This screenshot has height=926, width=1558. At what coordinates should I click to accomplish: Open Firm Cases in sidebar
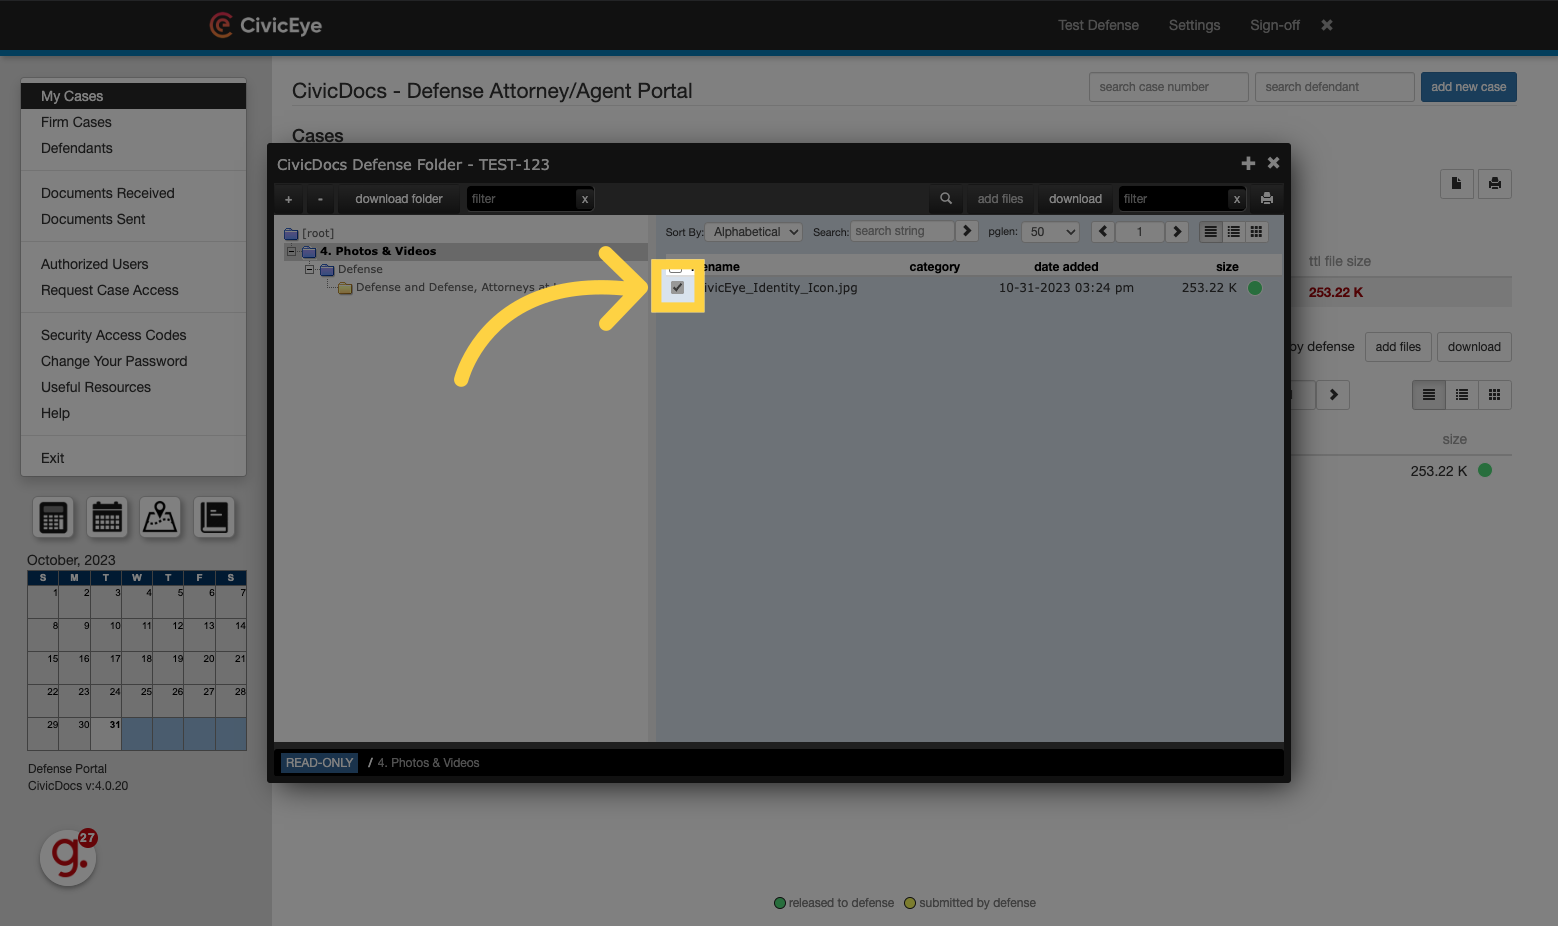[x=76, y=122]
